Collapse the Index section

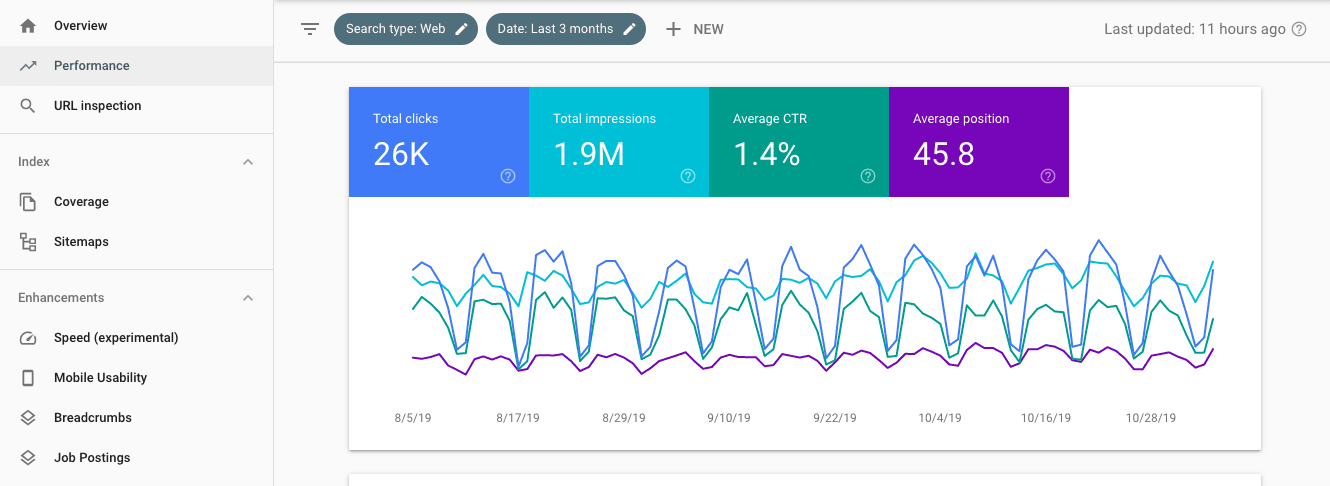[248, 162]
